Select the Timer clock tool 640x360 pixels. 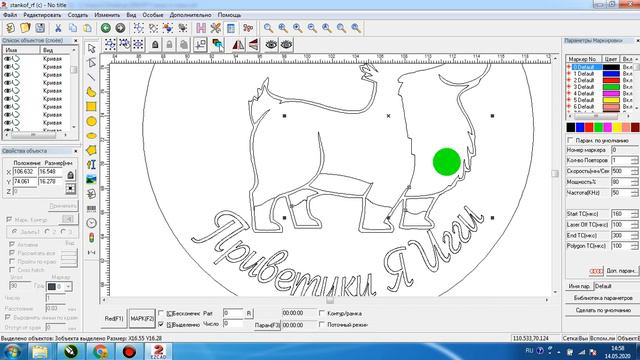pyautogui.click(x=91, y=223)
